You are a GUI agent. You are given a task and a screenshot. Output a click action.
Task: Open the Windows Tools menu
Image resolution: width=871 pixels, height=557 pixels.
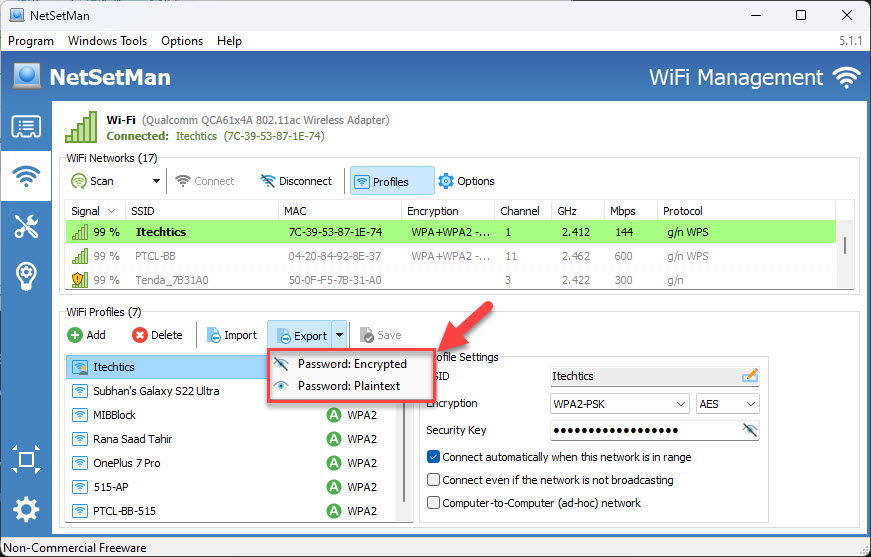pos(107,41)
